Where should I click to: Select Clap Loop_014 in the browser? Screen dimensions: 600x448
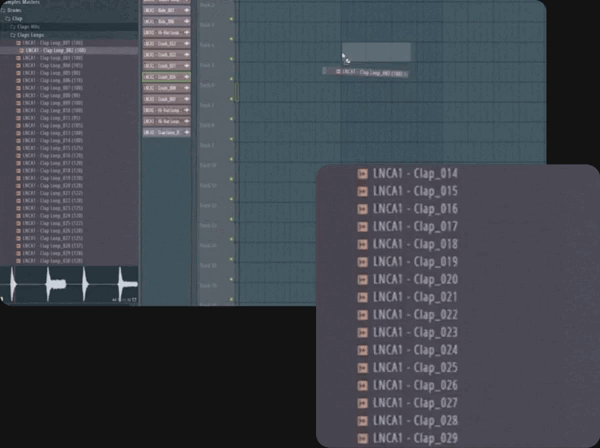[52, 141]
